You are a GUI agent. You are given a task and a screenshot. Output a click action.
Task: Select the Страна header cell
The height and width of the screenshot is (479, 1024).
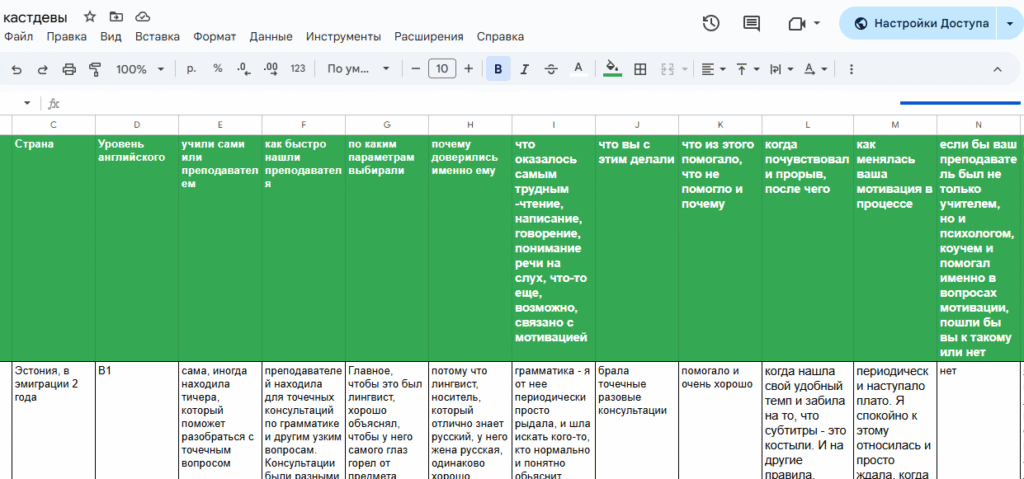point(54,248)
